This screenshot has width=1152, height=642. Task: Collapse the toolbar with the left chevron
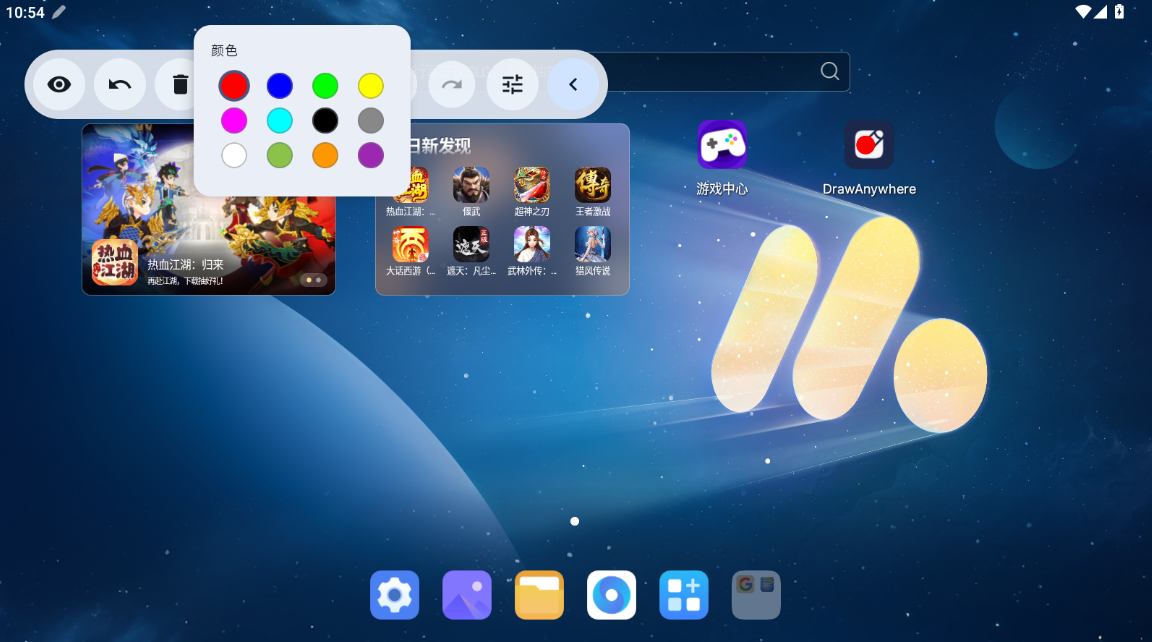pos(573,85)
